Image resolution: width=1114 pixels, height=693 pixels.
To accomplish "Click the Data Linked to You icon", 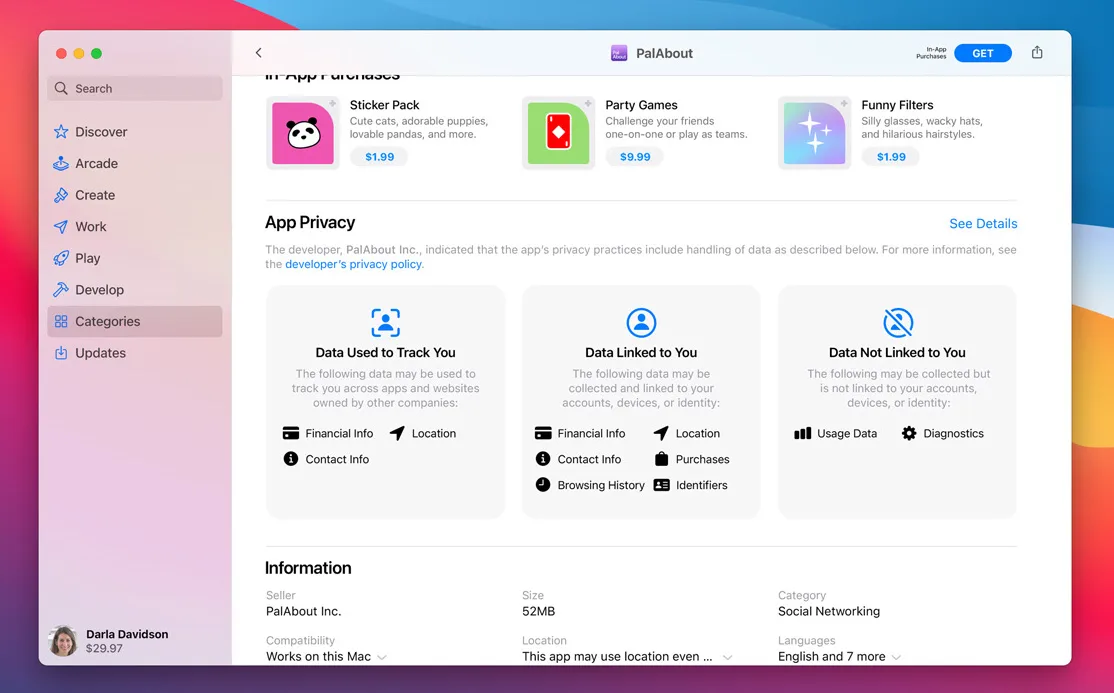I will click(641, 322).
